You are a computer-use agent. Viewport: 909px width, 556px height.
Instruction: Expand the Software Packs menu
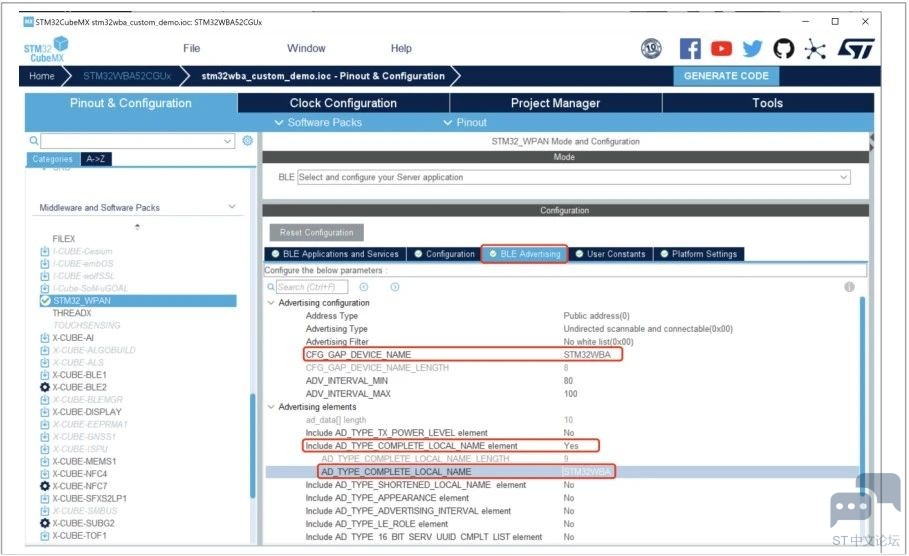pos(318,122)
